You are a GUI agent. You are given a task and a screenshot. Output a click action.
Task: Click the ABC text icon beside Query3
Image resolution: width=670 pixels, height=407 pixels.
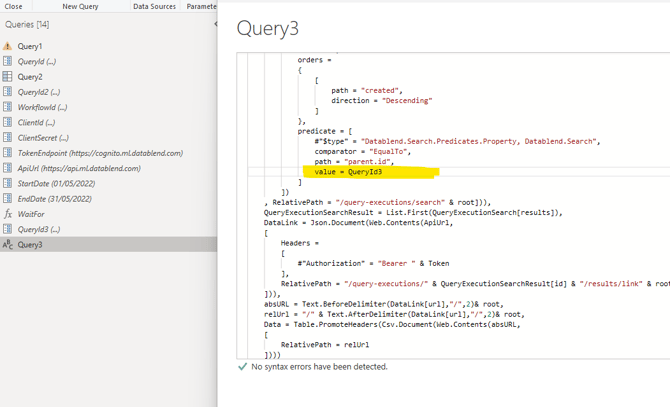(7, 244)
